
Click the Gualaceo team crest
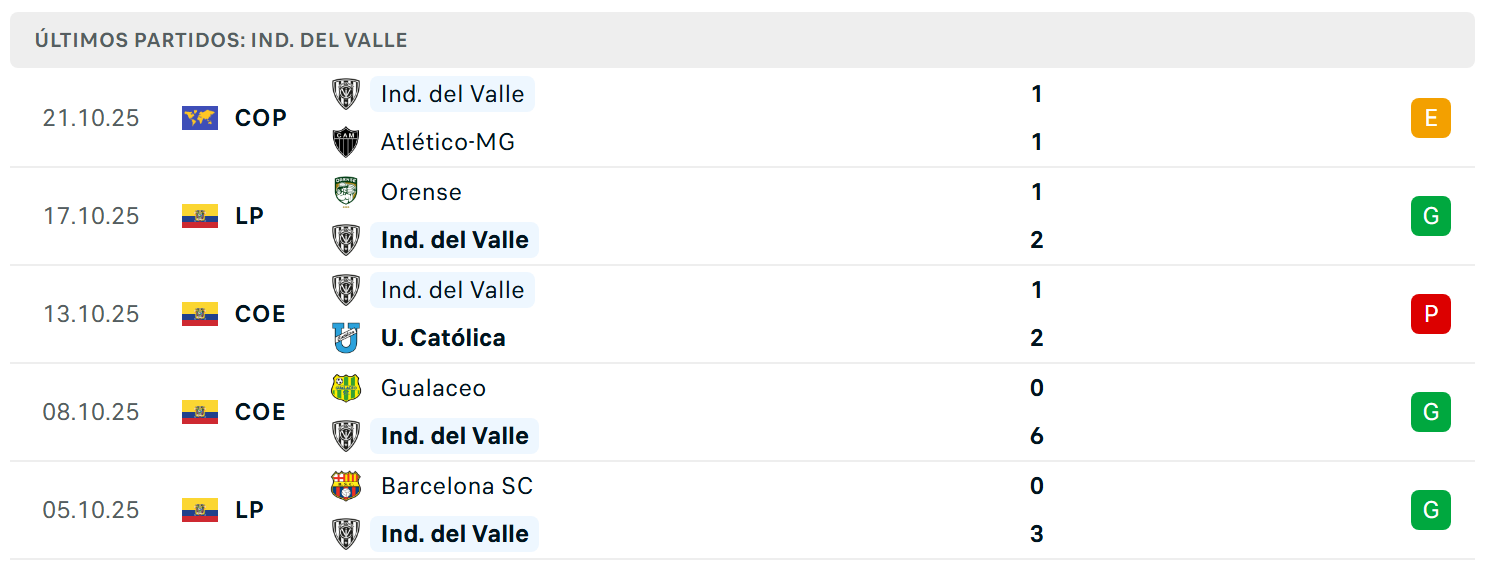point(346,388)
